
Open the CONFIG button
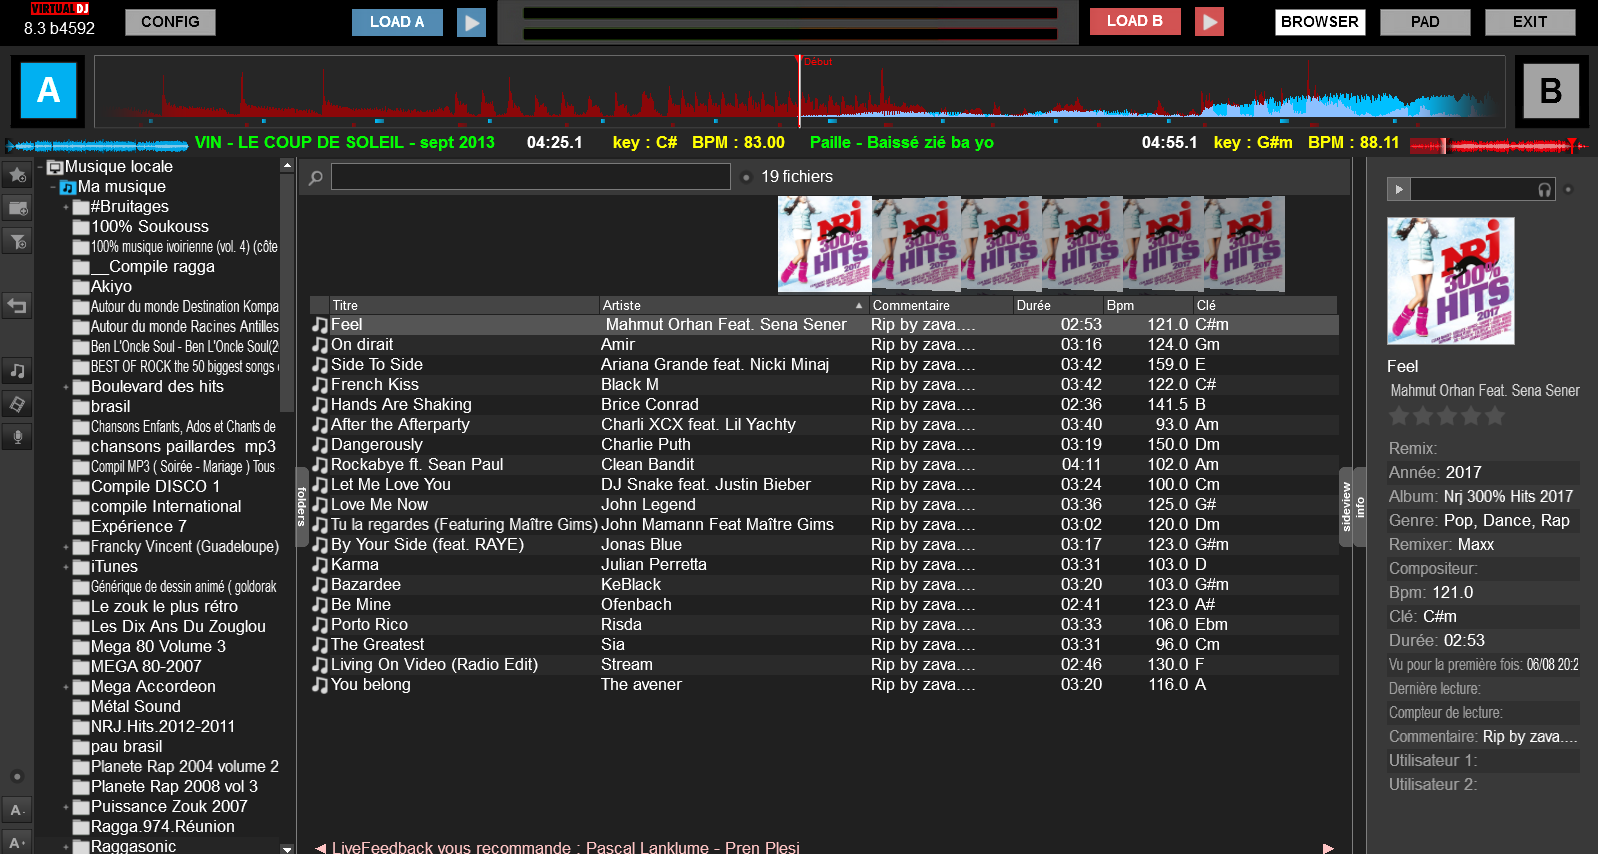(170, 22)
